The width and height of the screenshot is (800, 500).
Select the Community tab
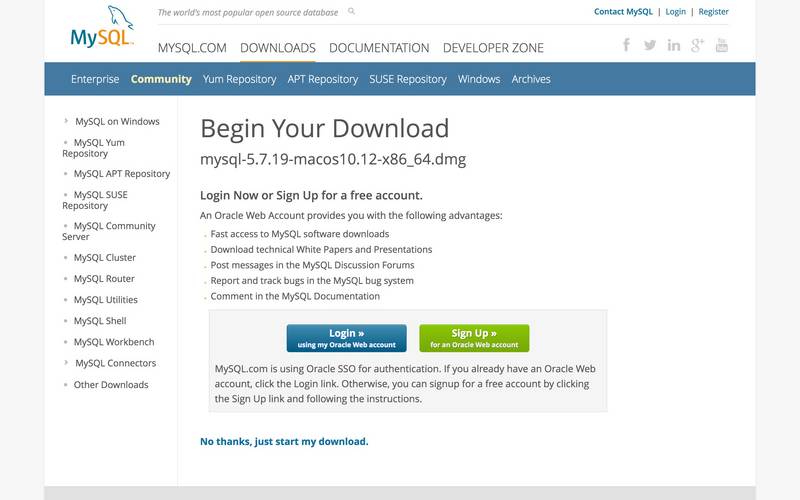[x=161, y=79]
